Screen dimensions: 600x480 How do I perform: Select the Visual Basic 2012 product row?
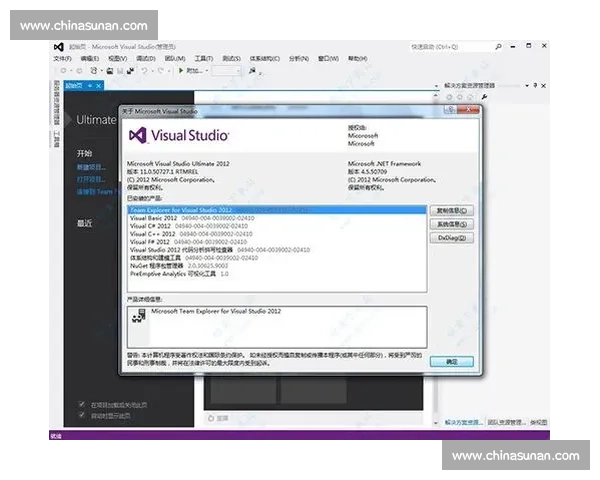click(277, 218)
